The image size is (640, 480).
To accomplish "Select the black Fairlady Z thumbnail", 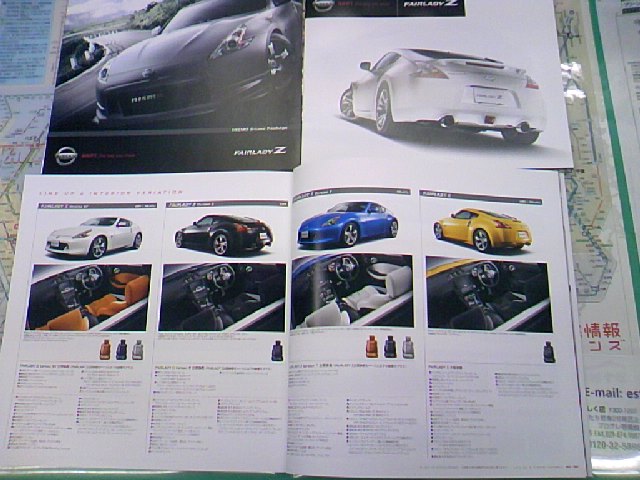I will pos(224,234).
